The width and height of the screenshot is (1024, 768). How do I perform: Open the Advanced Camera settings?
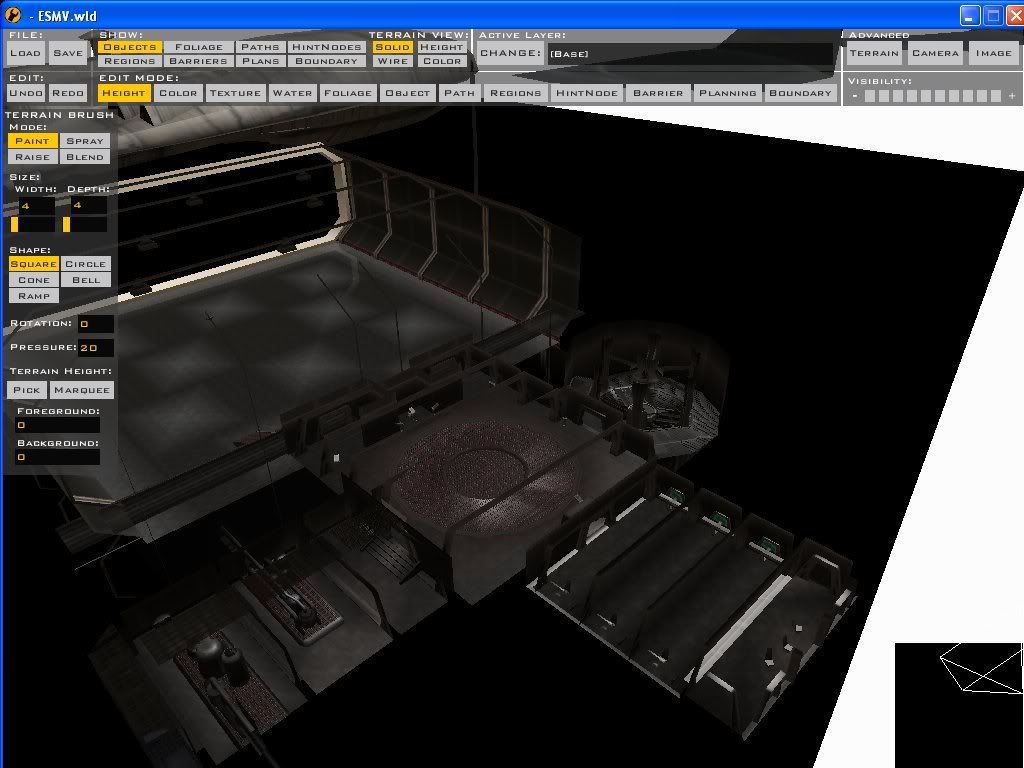coord(935,54)
